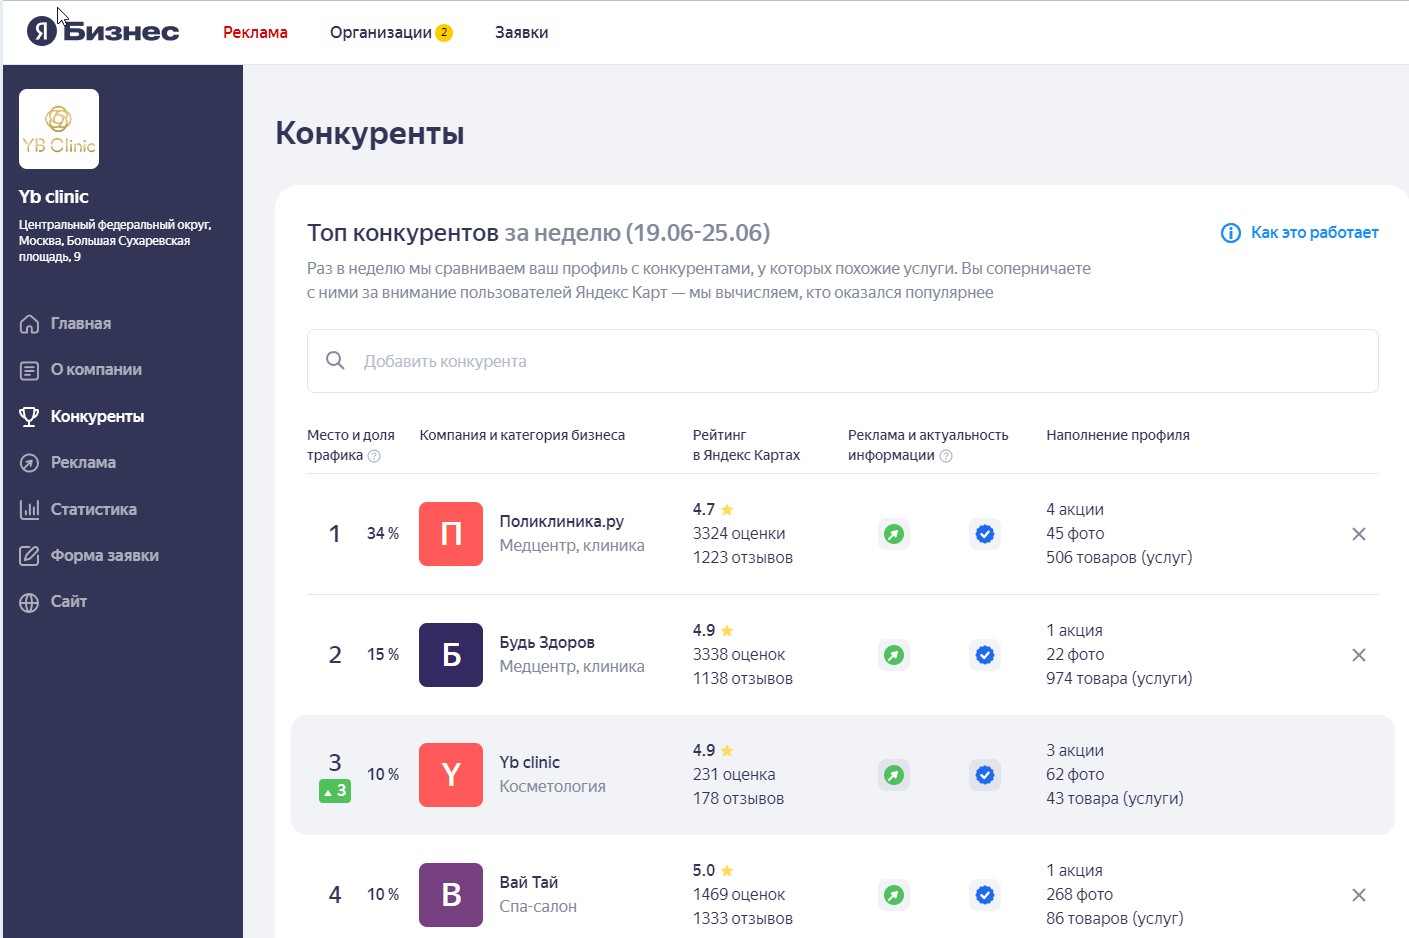Remove Будь Здоров from competitors list
The width and height of the screenshot is (1409, 938).
1359,655
